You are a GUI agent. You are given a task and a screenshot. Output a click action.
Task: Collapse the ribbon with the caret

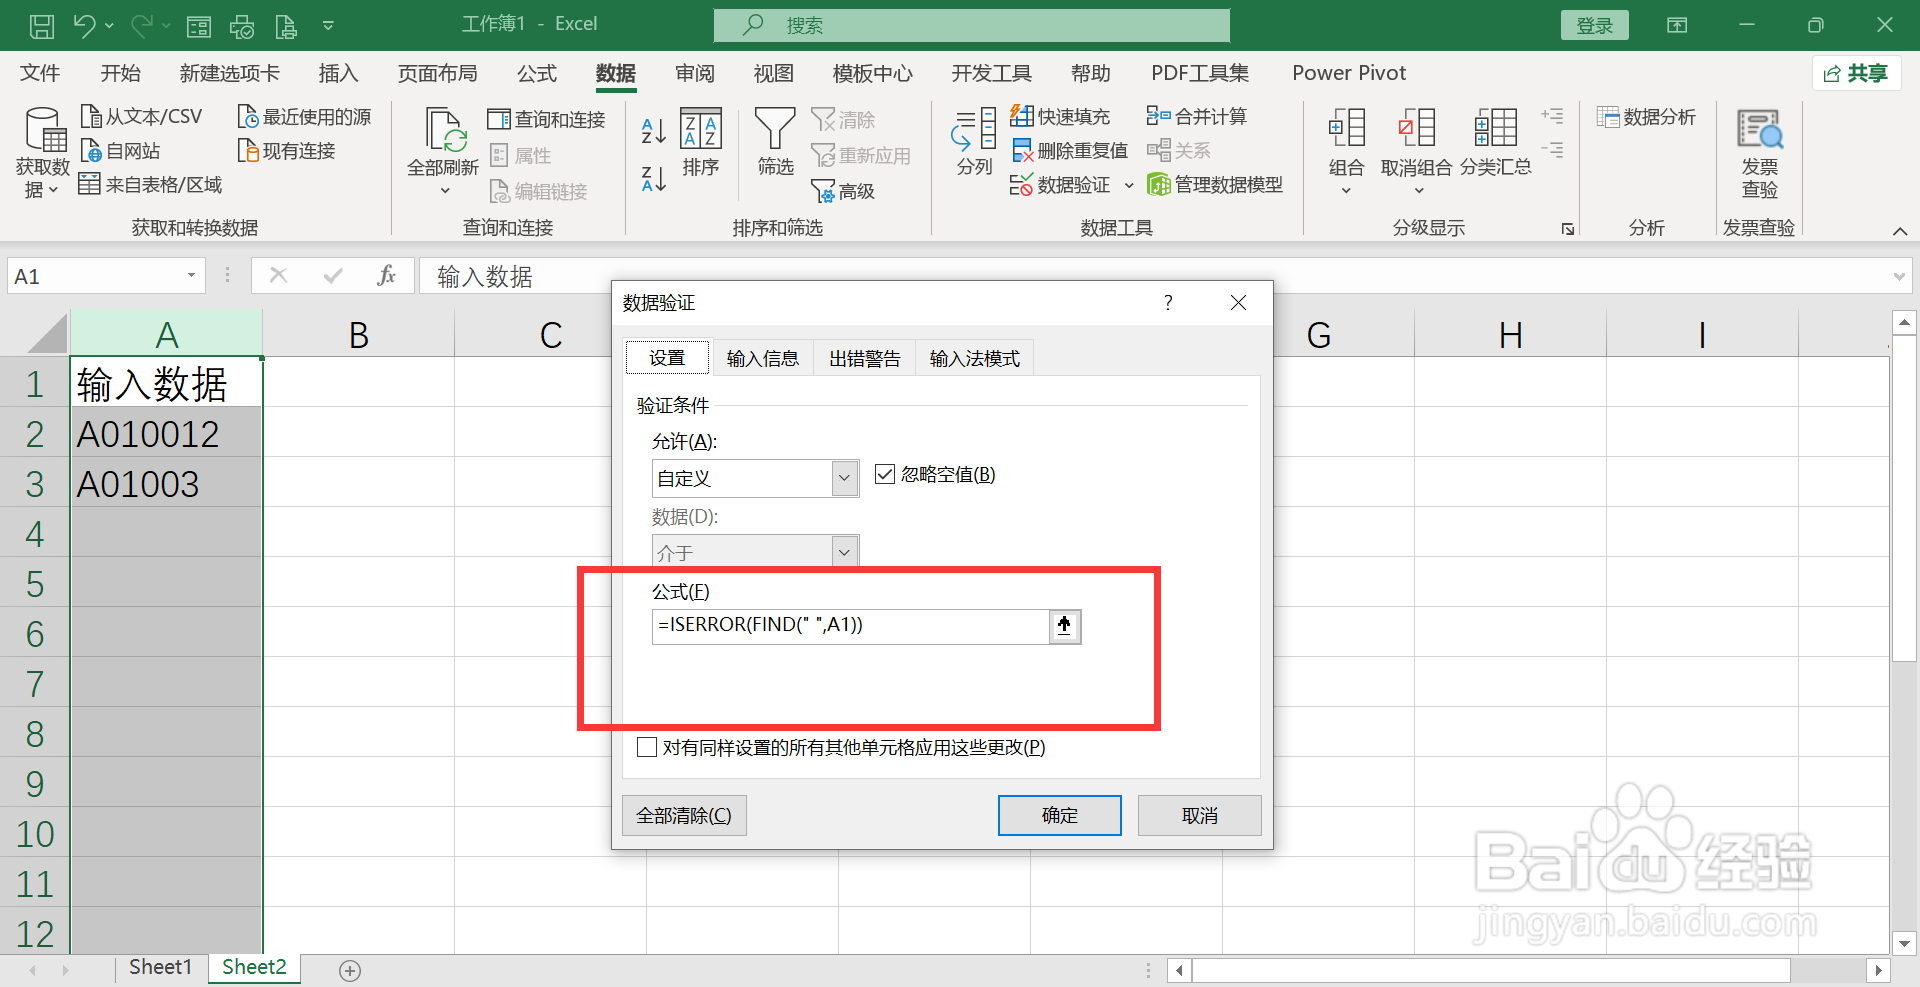tap(1900, 231)
